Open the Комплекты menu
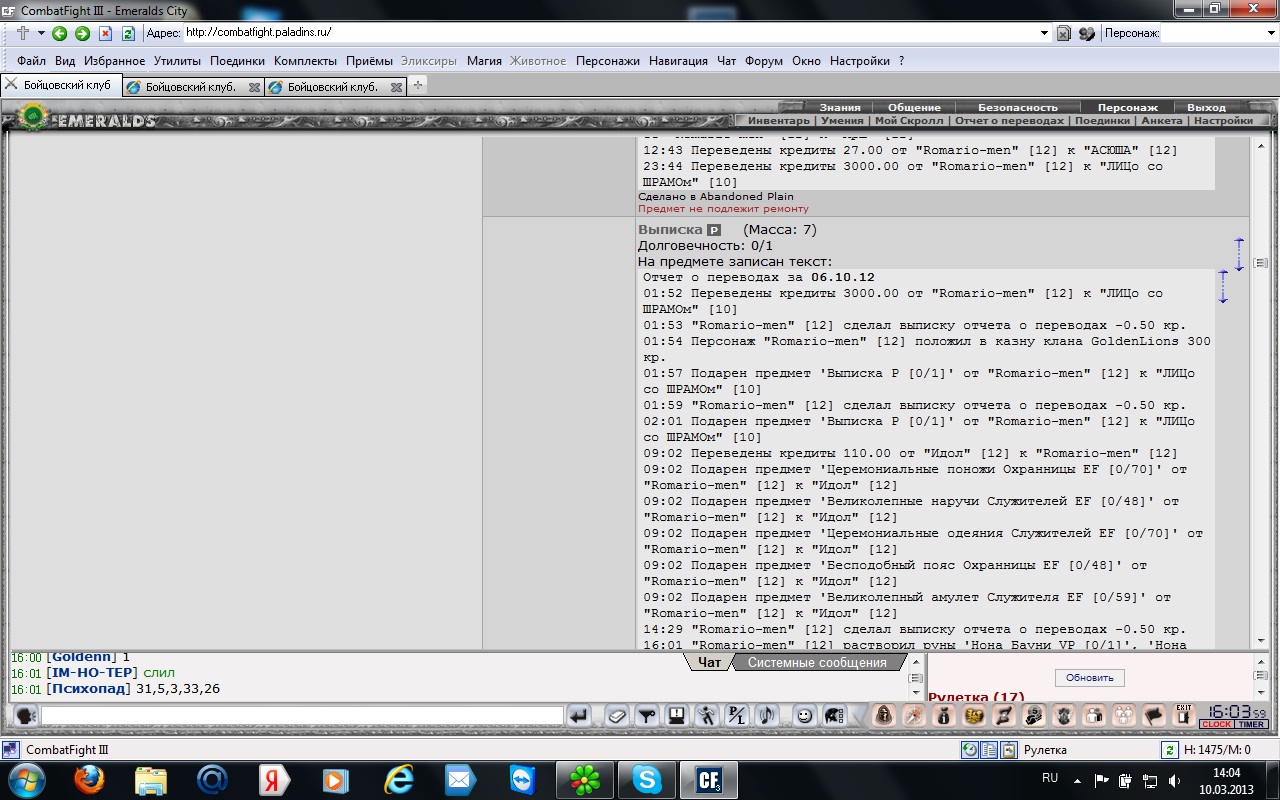This screenshot has width=1280, height=800. click(305, 61)
